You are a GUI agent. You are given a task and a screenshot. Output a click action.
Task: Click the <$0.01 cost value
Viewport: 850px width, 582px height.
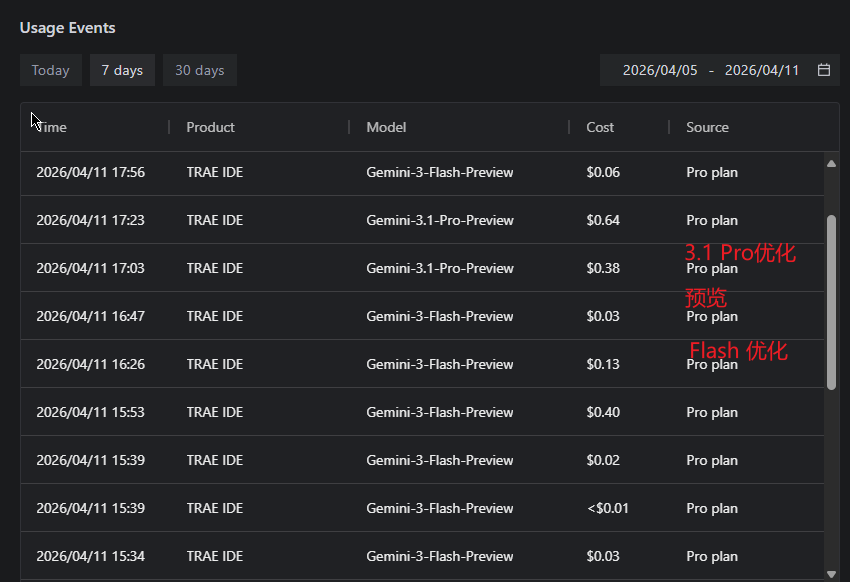tap(608, 508)
